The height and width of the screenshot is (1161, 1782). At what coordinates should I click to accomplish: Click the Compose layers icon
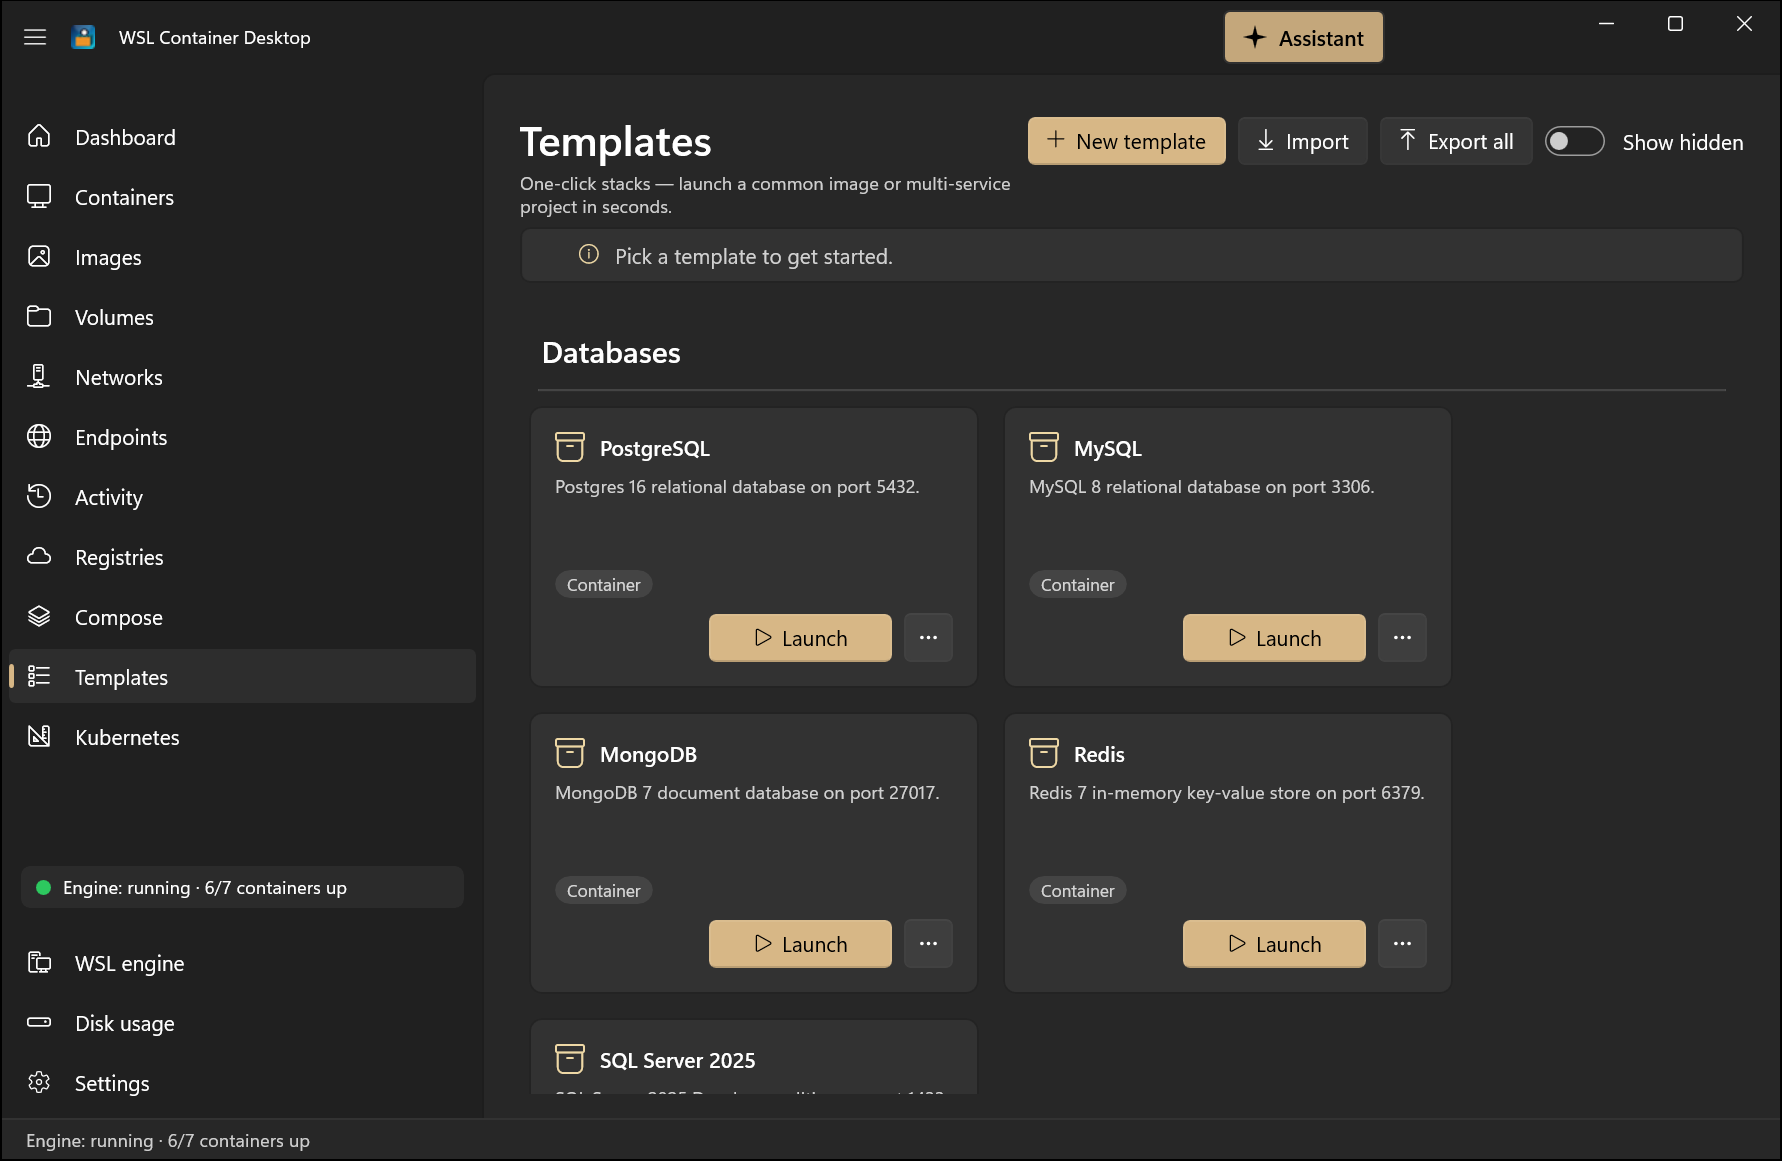[x=39, y=617]
